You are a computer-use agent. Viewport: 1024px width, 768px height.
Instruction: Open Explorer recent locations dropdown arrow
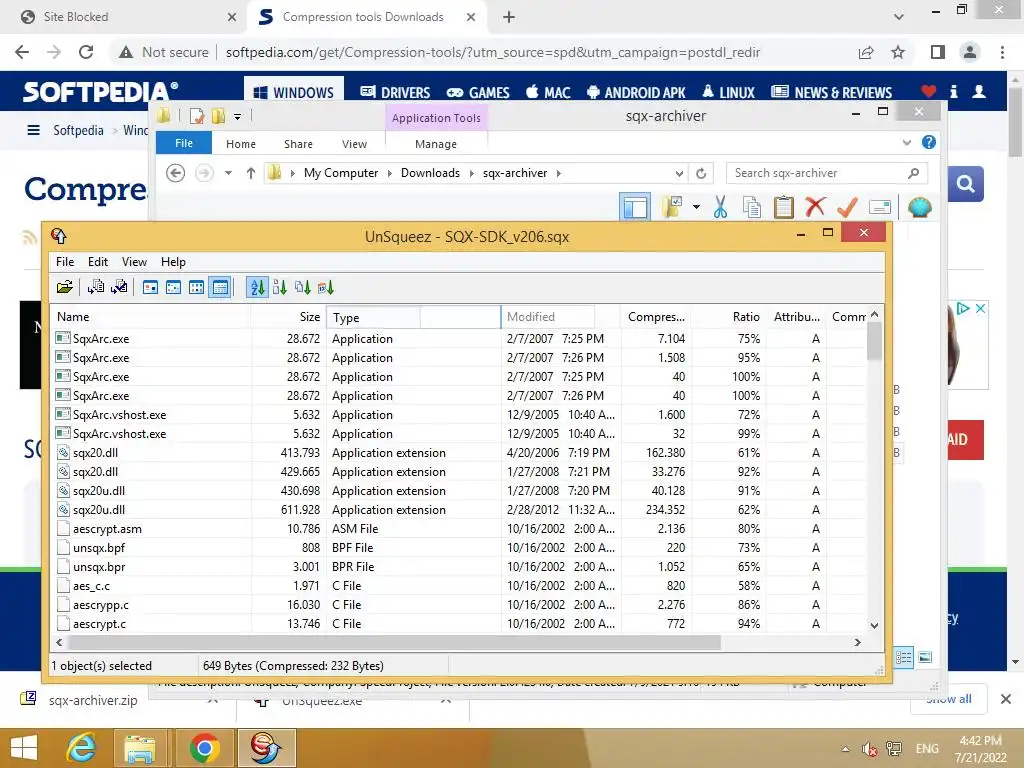228,173
